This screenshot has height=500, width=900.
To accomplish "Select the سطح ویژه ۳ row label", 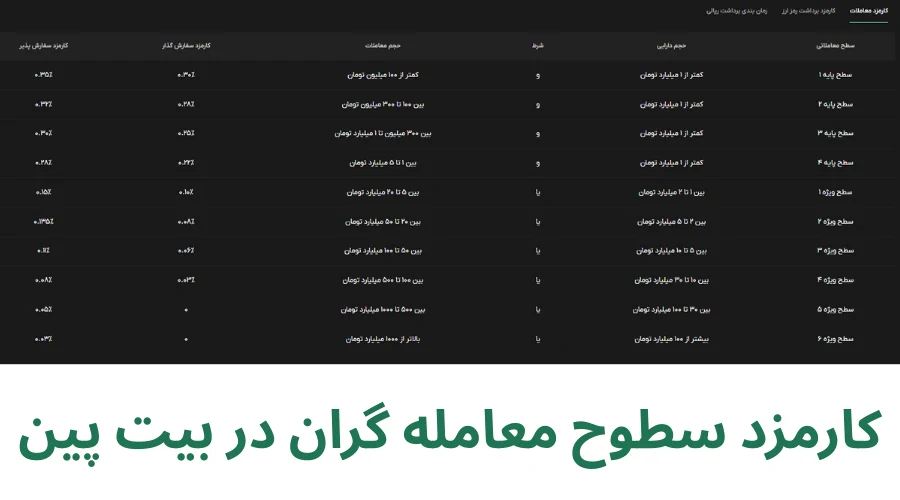I will pyautogui.click(x=835, y=250).
